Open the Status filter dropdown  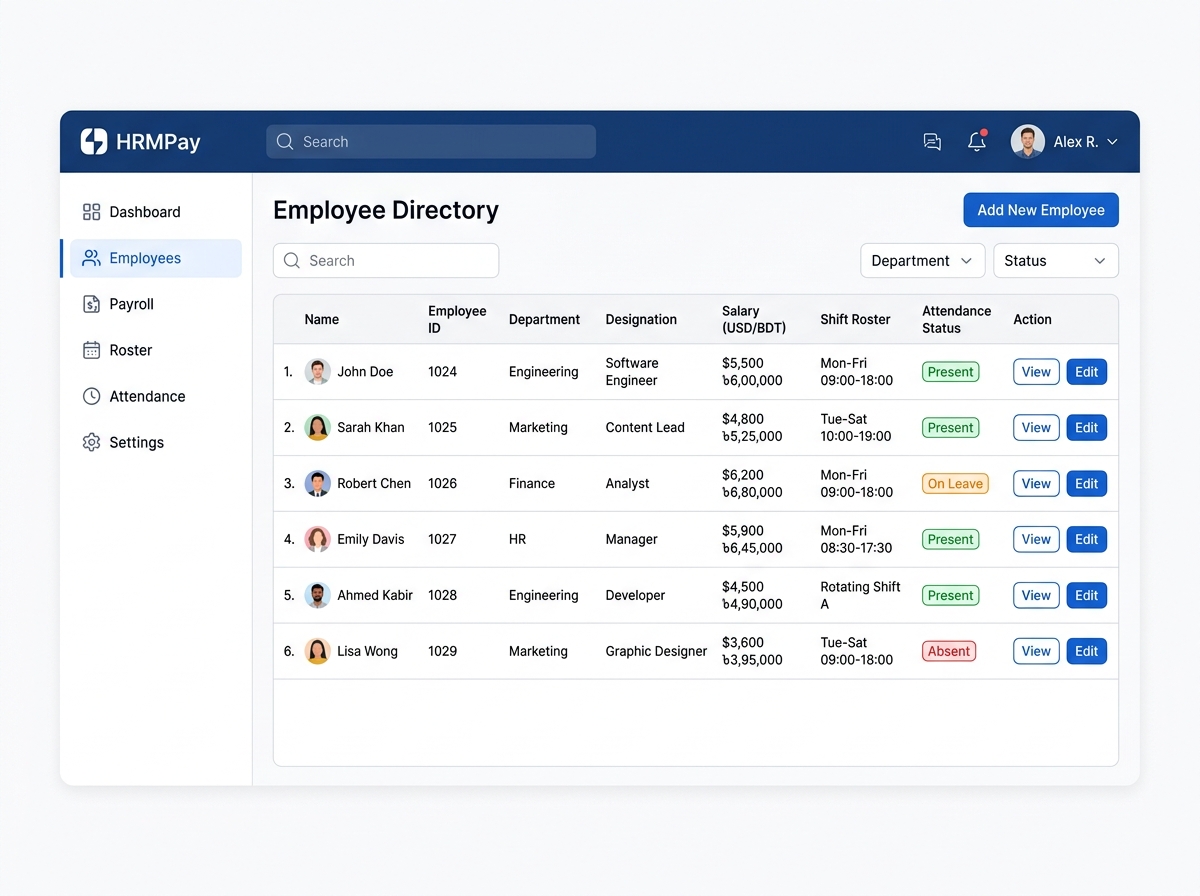click(1056, 261)
